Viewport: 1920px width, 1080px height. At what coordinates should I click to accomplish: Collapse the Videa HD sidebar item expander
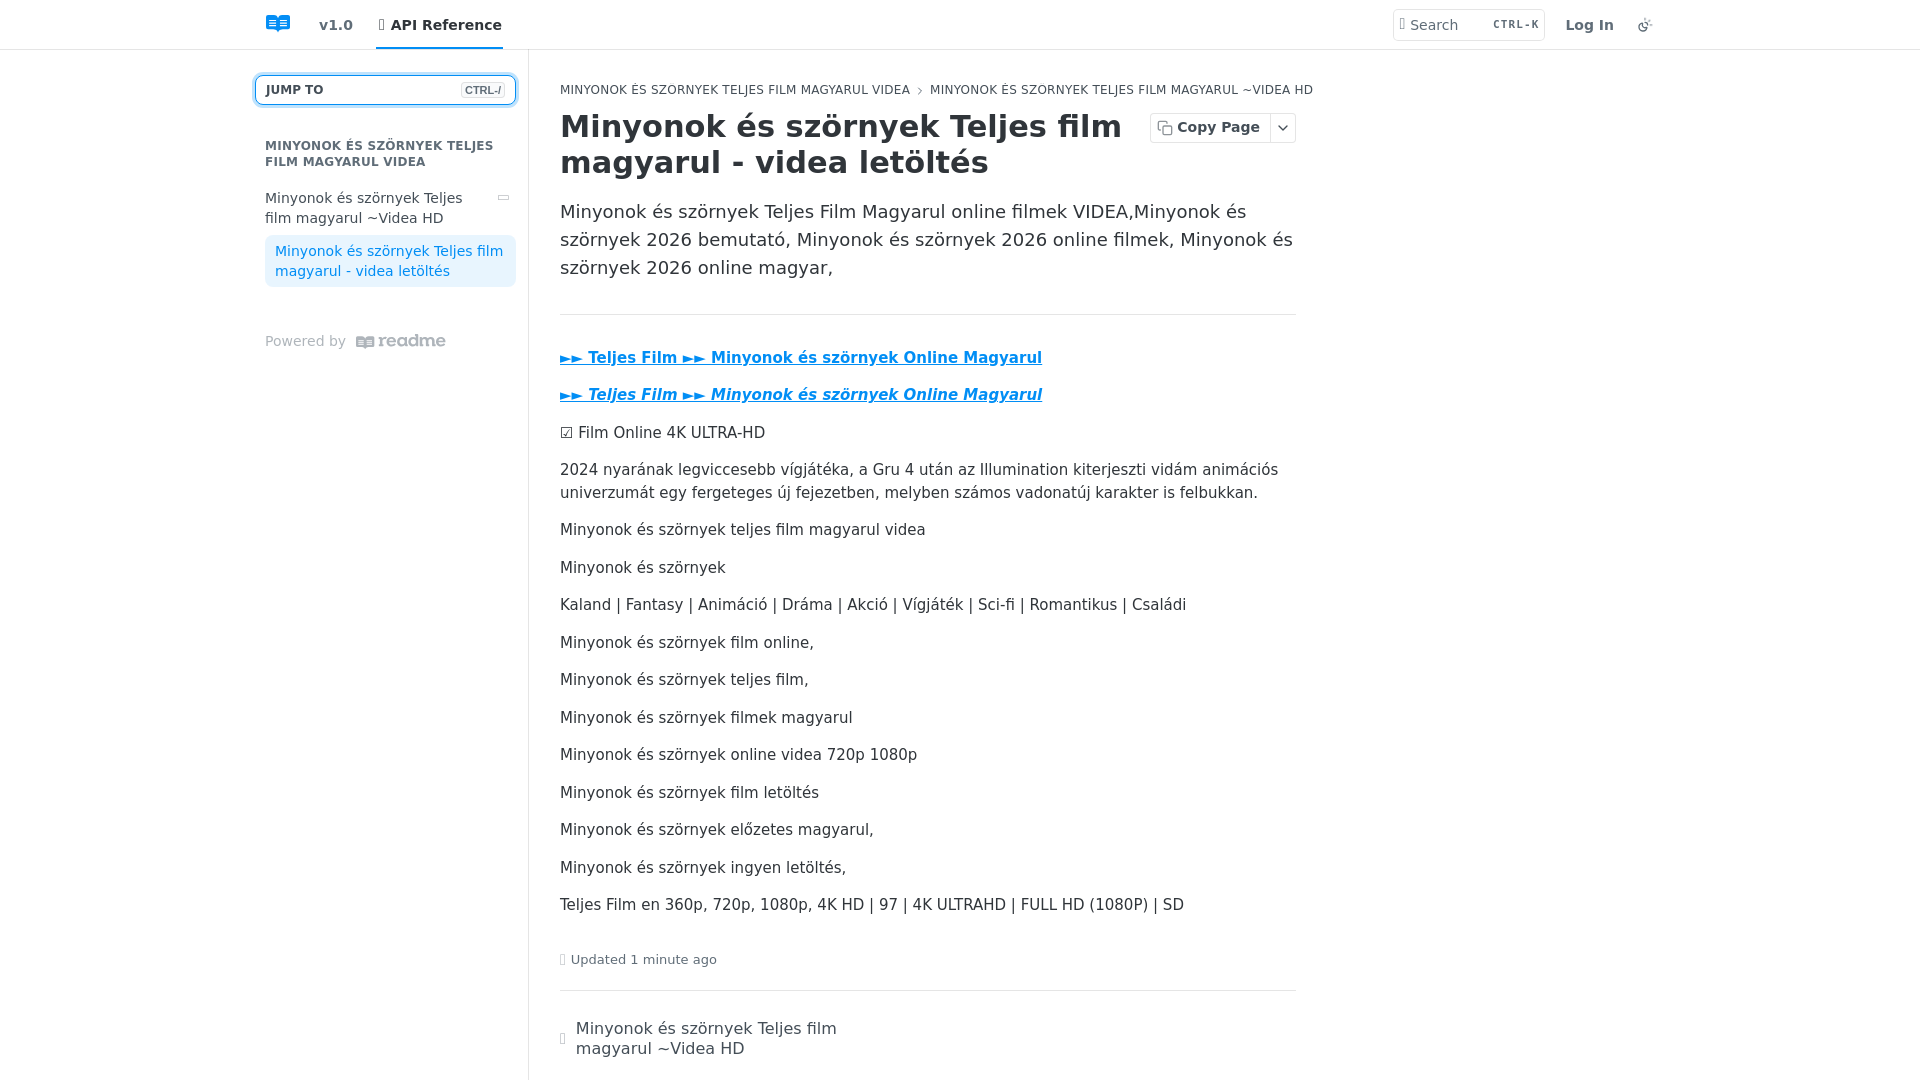tap(503, 198)
